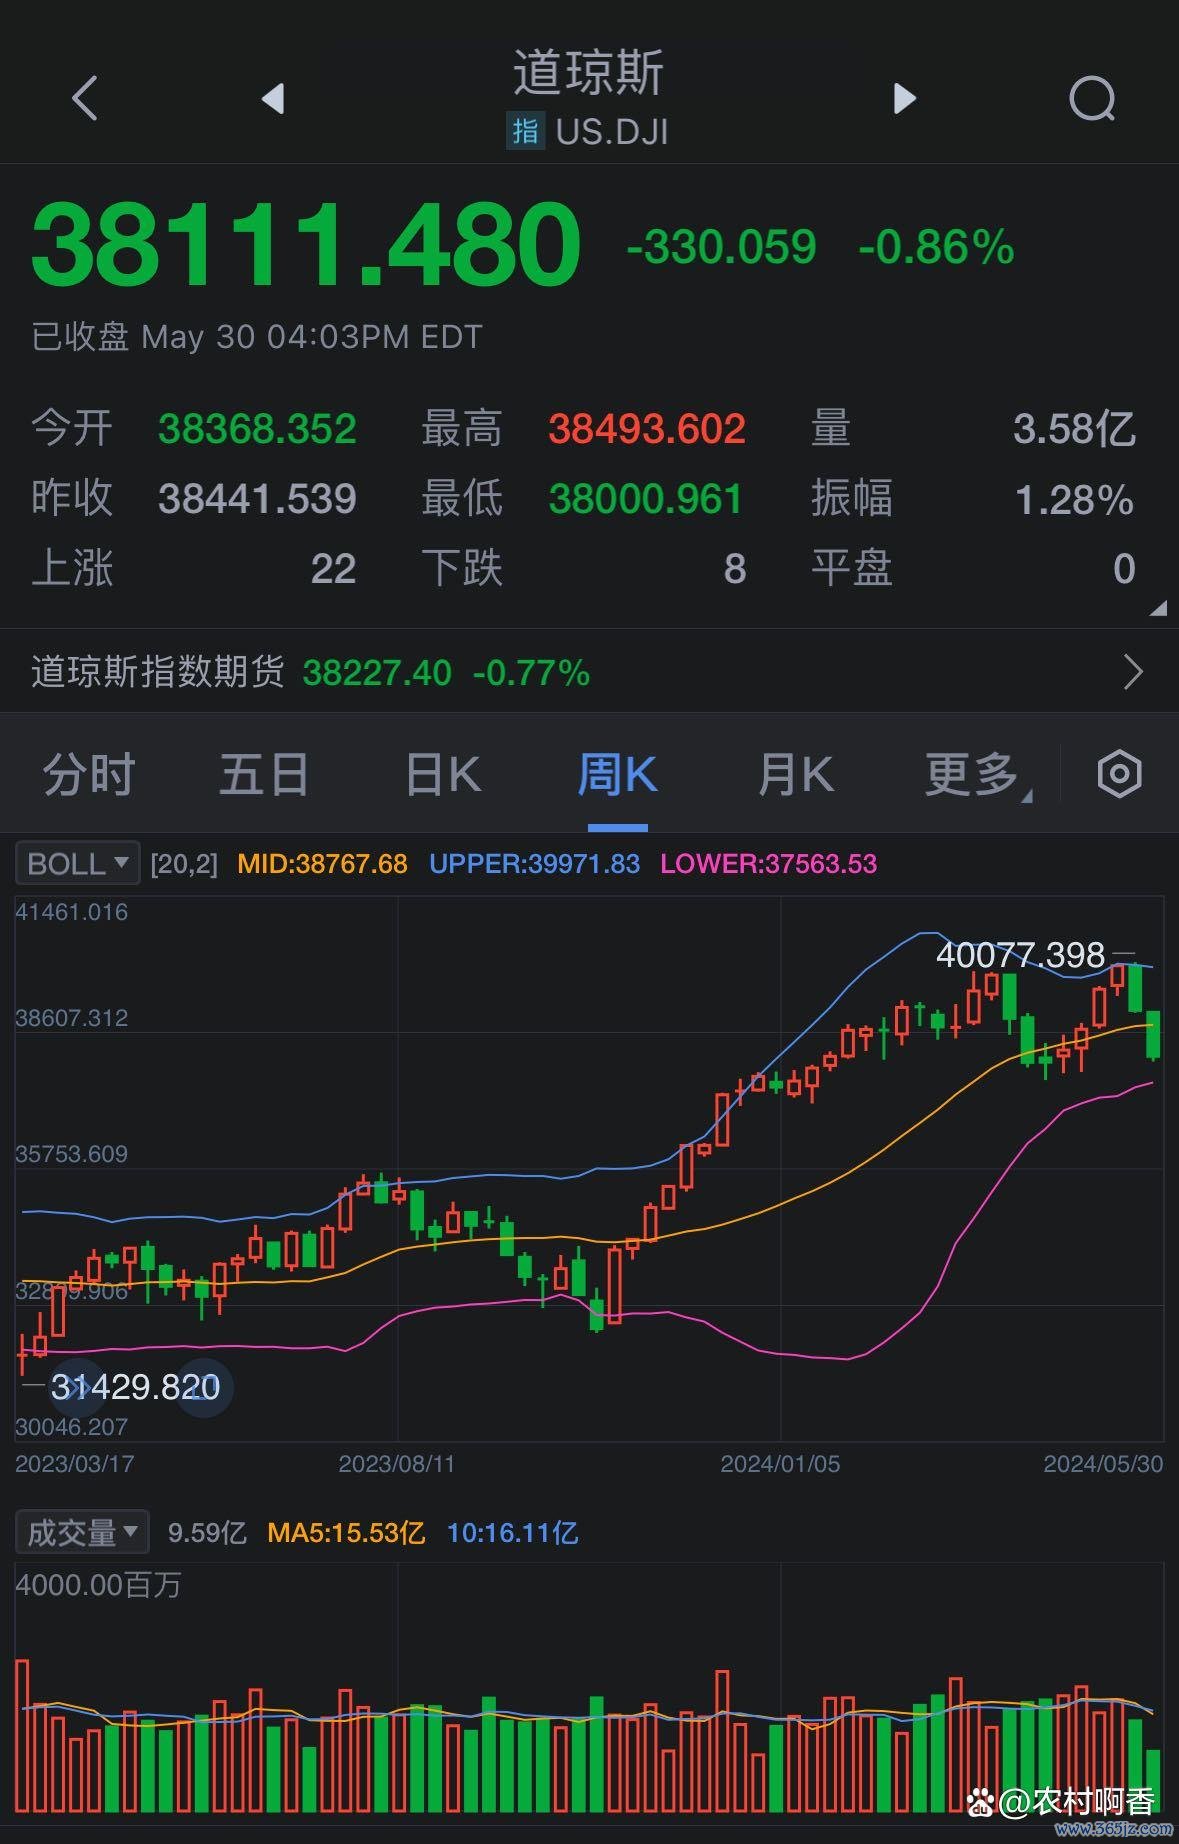Image resolution: width=1179 pixels, height=1844 pixels.
Task: Go to previous stock with left triangle
Action: coord(273,98)
